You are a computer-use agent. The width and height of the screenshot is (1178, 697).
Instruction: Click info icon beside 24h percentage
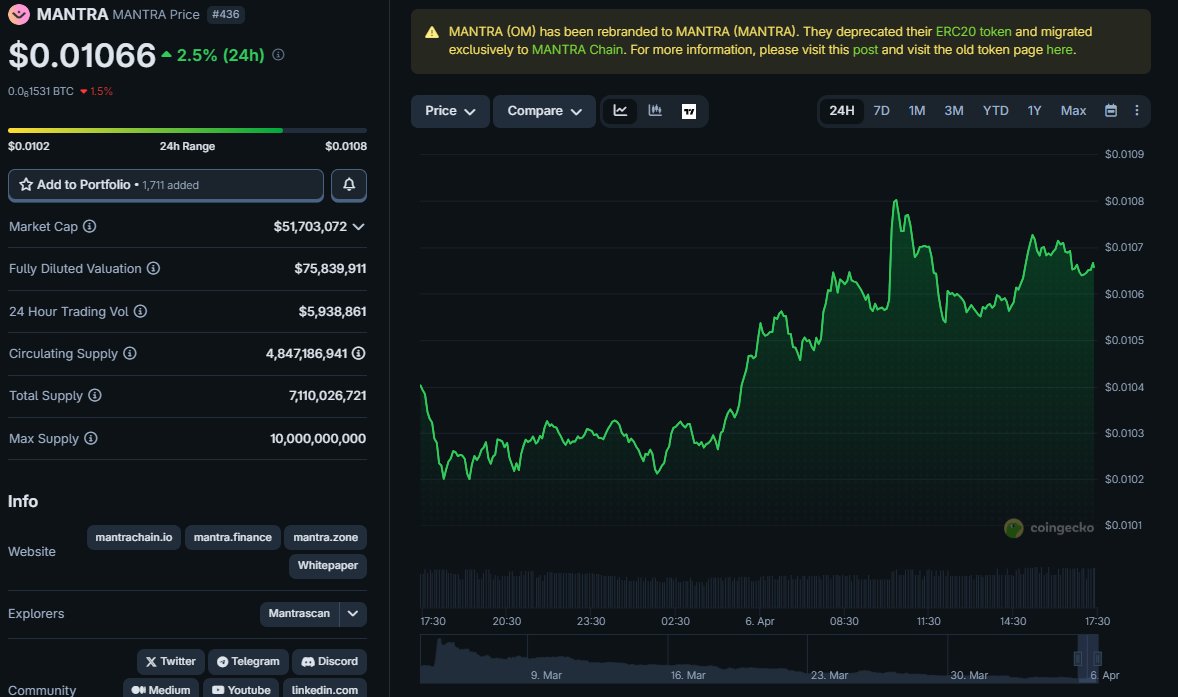[x=278, y=55]
